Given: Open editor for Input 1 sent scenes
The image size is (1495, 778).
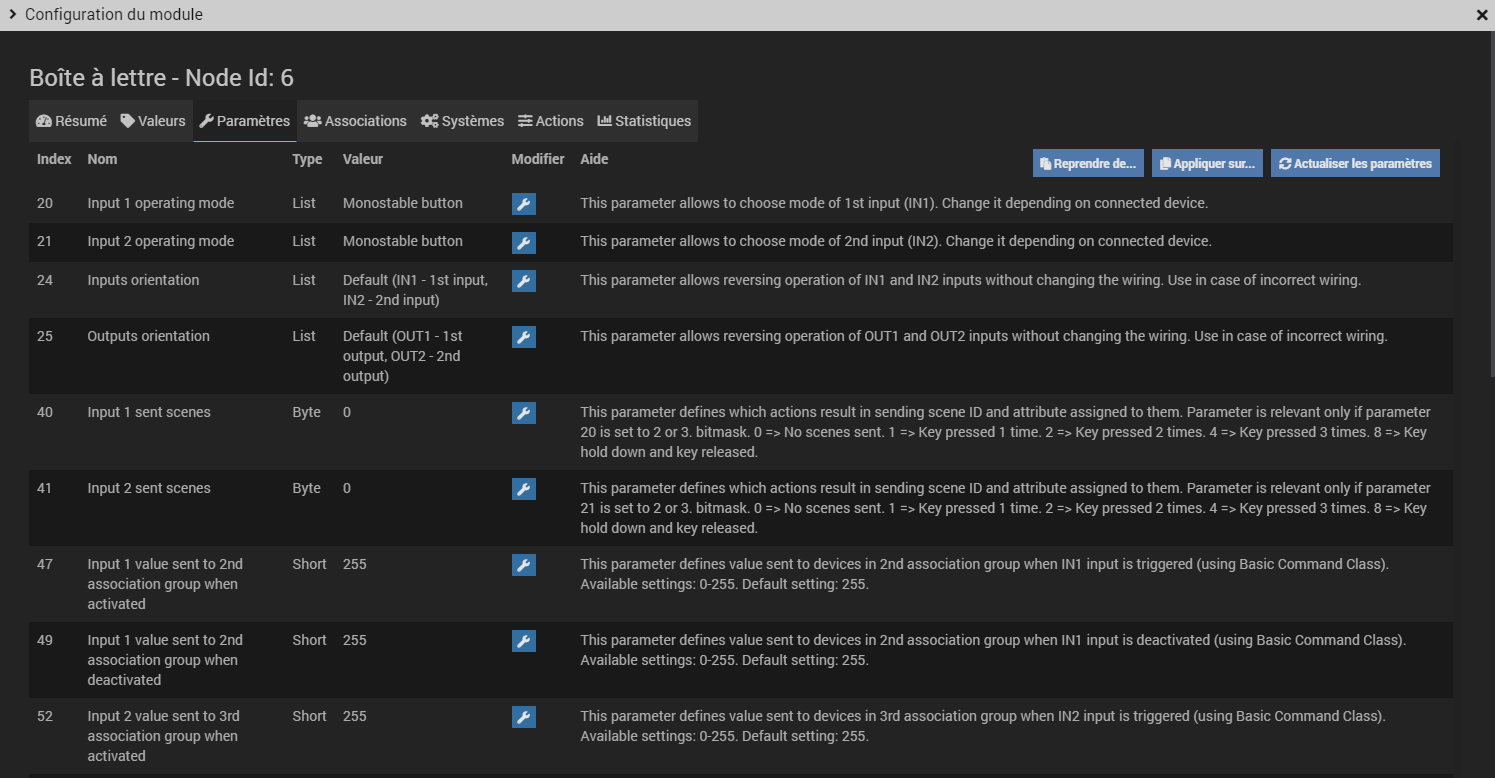Looking at the screenshot, I should pyautogui.click(x=523, y=413).
